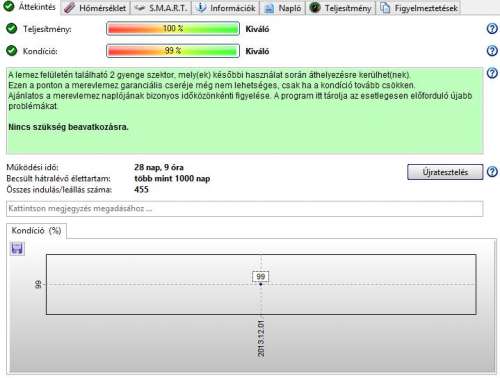Click the thermometer icon on Hőmérséklet tab

69,8
